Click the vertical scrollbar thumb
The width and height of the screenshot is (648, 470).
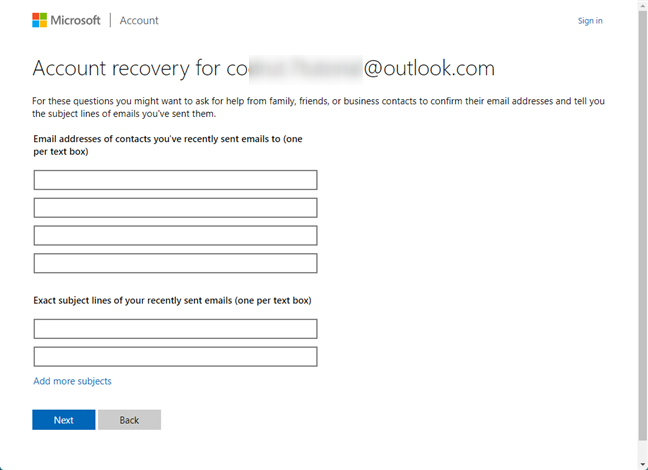pyautogui.click(x=643, y=225)
